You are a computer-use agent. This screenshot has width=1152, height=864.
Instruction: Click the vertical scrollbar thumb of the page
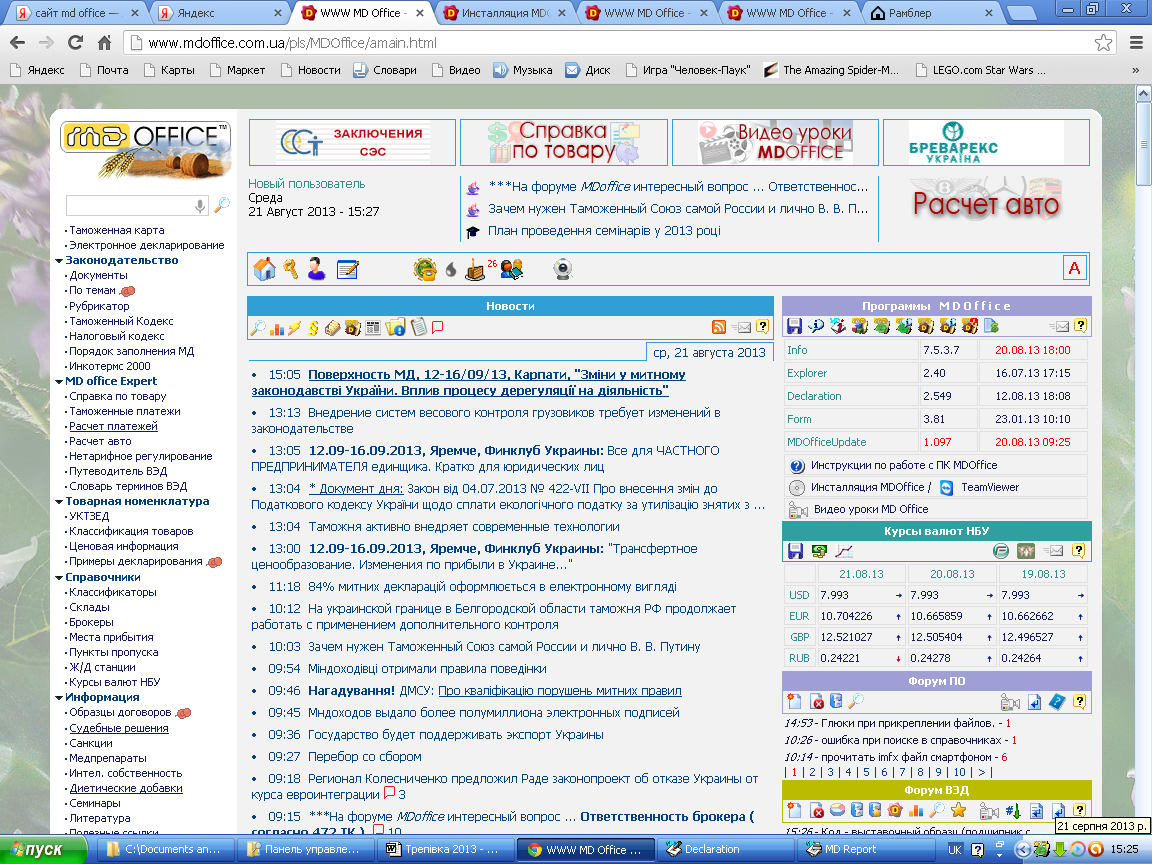1143,143
